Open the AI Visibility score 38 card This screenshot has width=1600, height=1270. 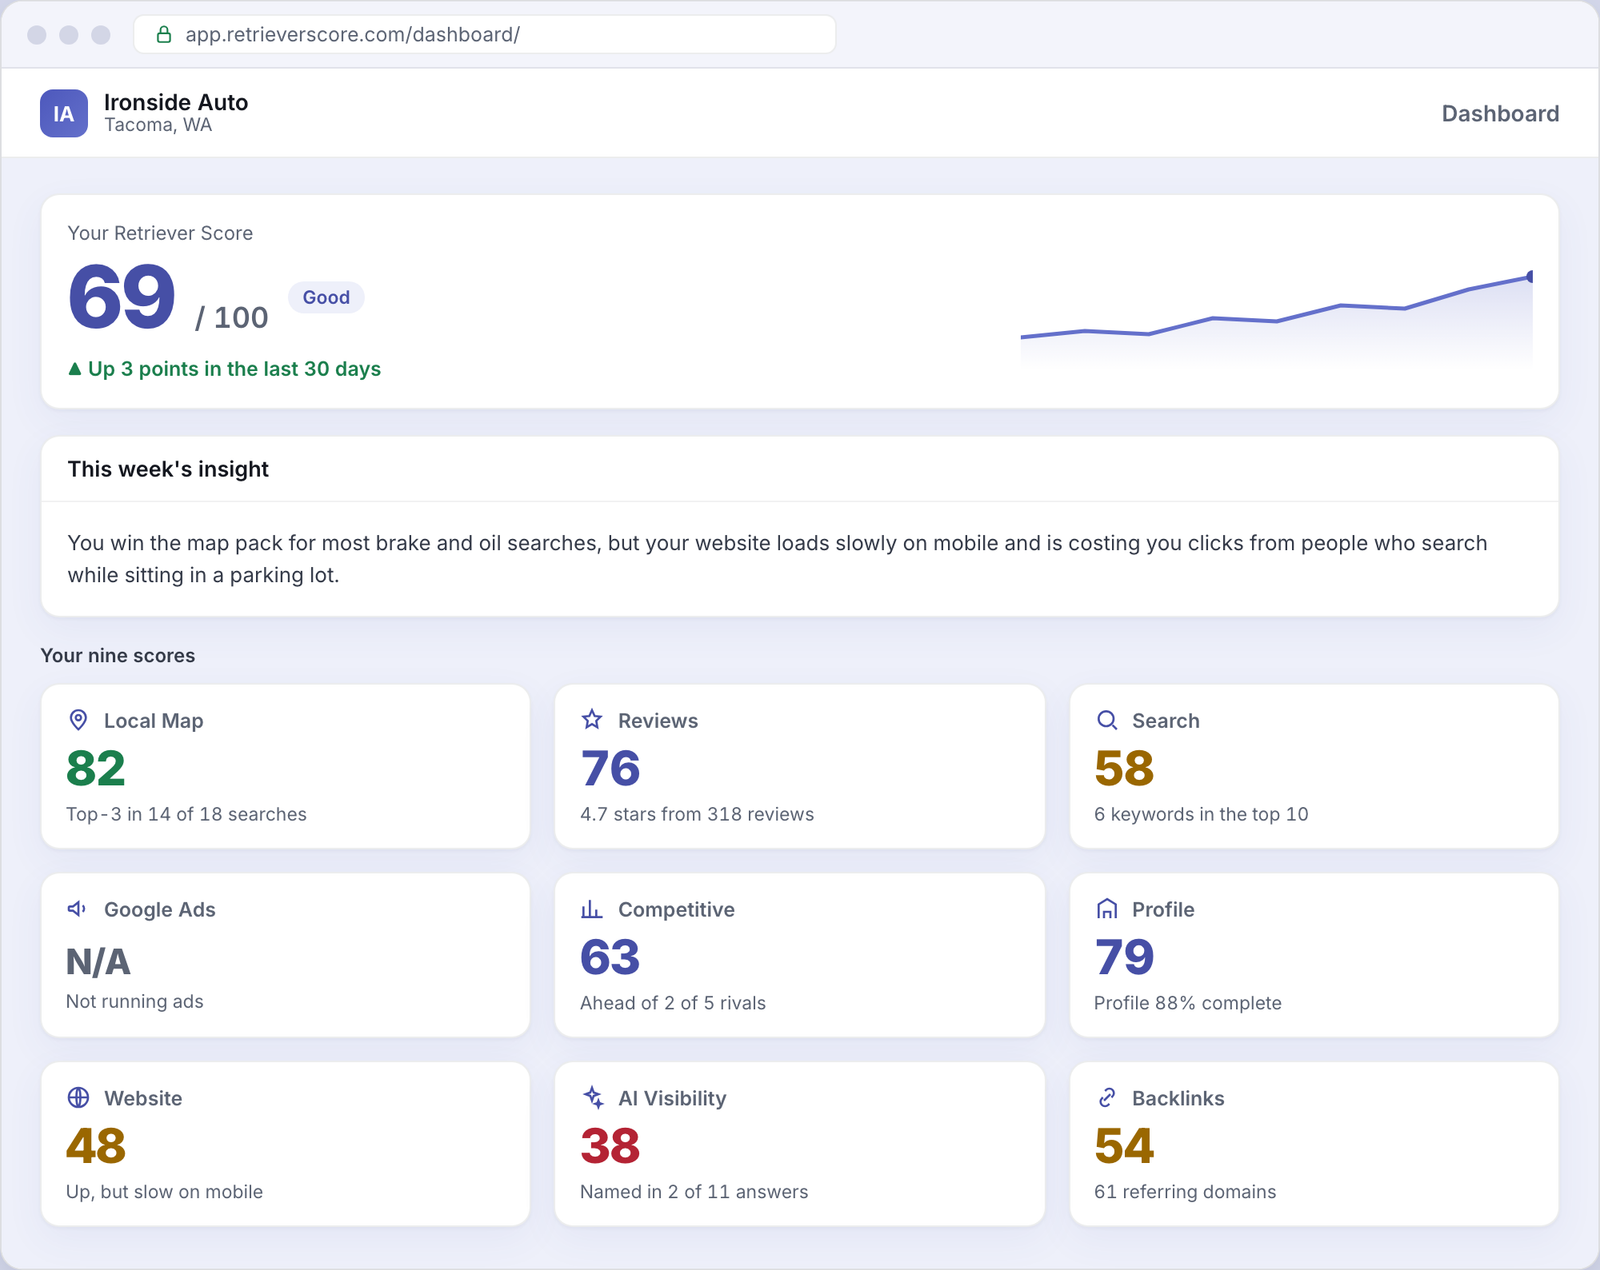pyautogui.click(x=799, y=1144)
